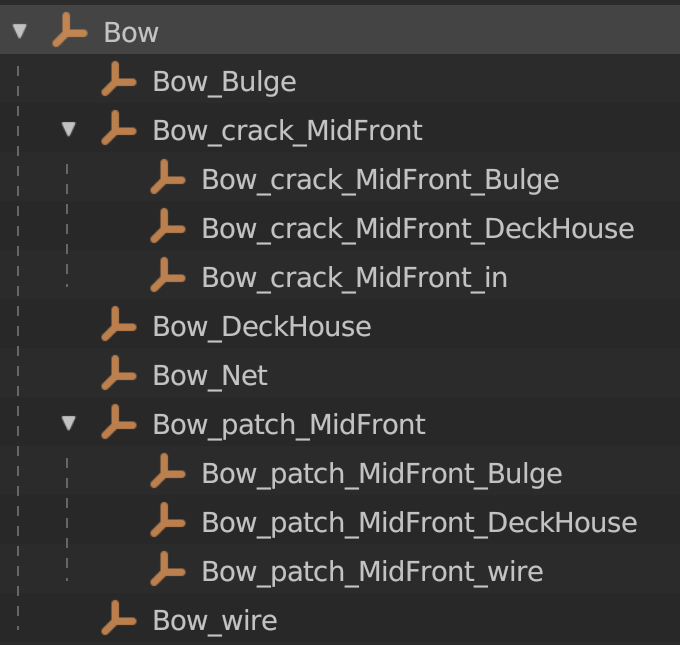
Task: Collapse the Bow_patch_MidFront disclosure triangle
Action: [69, 423]
